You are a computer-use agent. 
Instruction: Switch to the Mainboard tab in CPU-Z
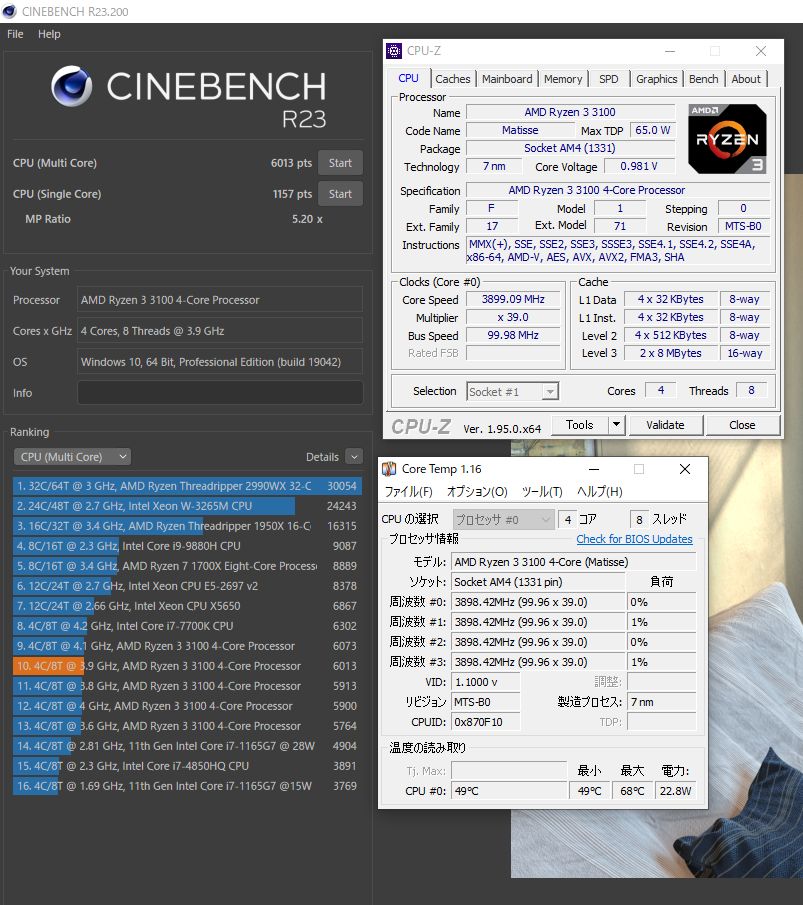[507, 79]
